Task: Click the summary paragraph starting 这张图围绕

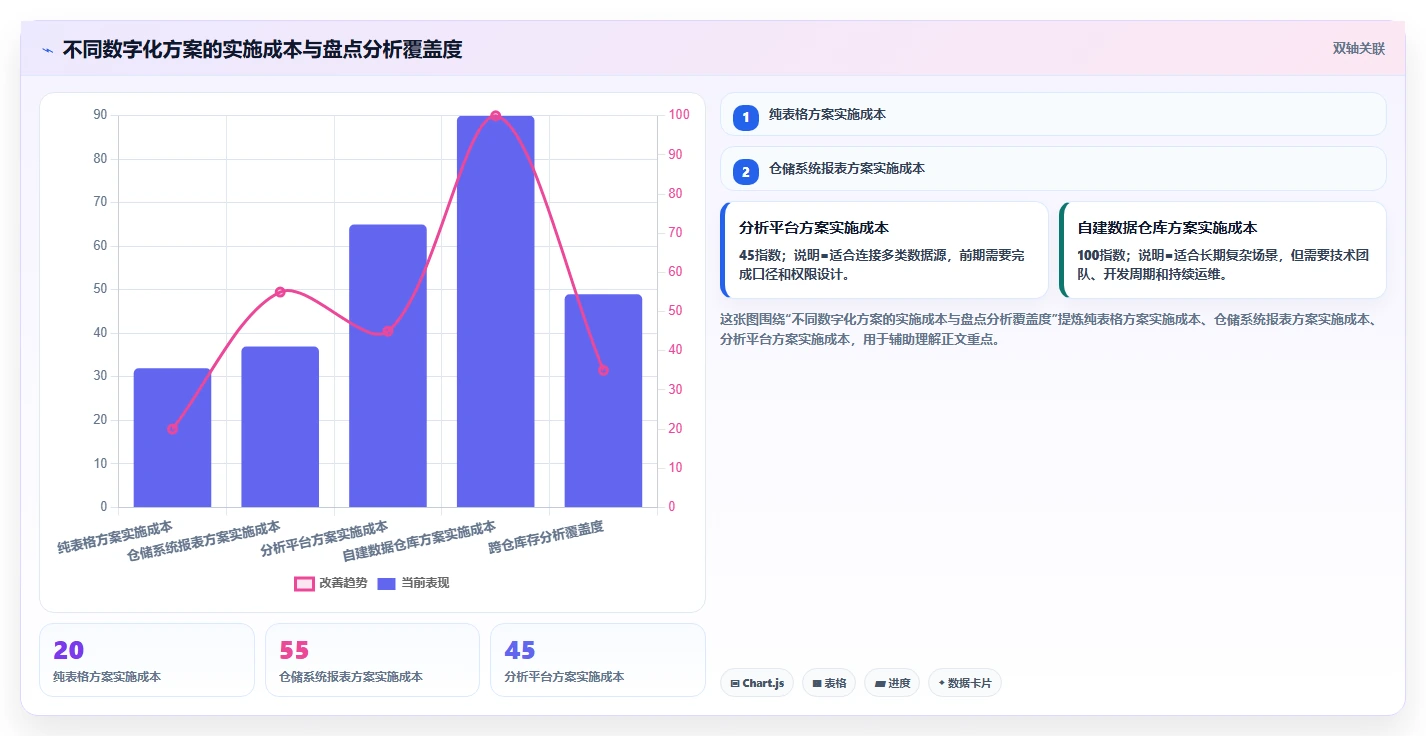Action: pos(1051,329)
